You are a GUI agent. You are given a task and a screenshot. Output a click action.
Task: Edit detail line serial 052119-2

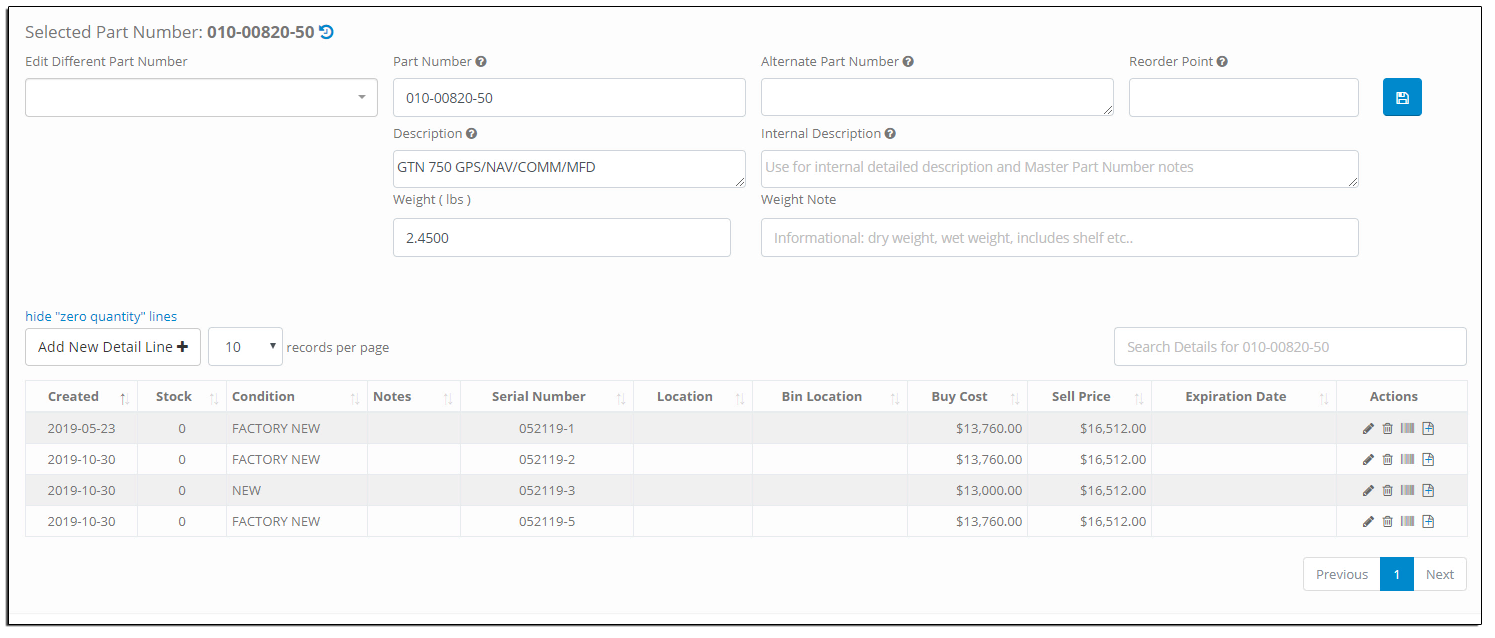point(1368,460)
